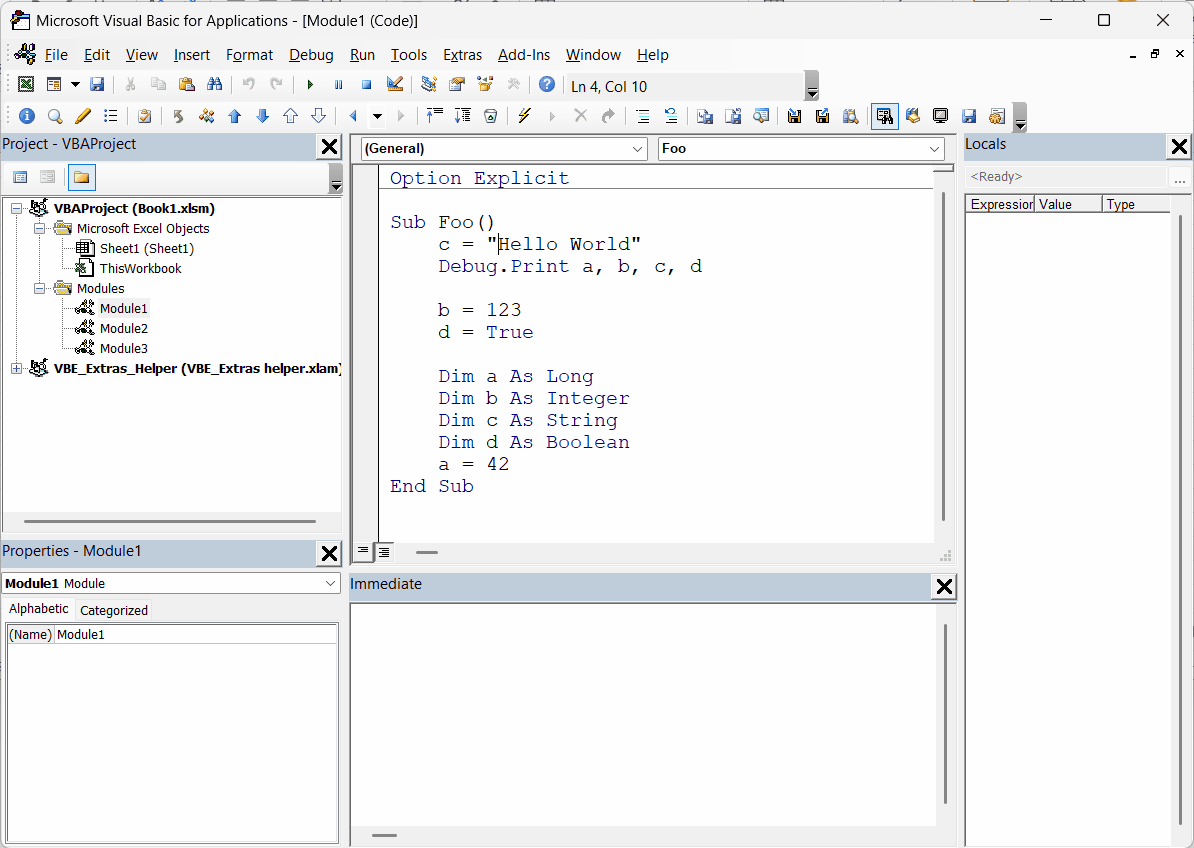Click the solid blue down arrow icon
Viewport: 1194px width, 848px height.
click(263, 116)
